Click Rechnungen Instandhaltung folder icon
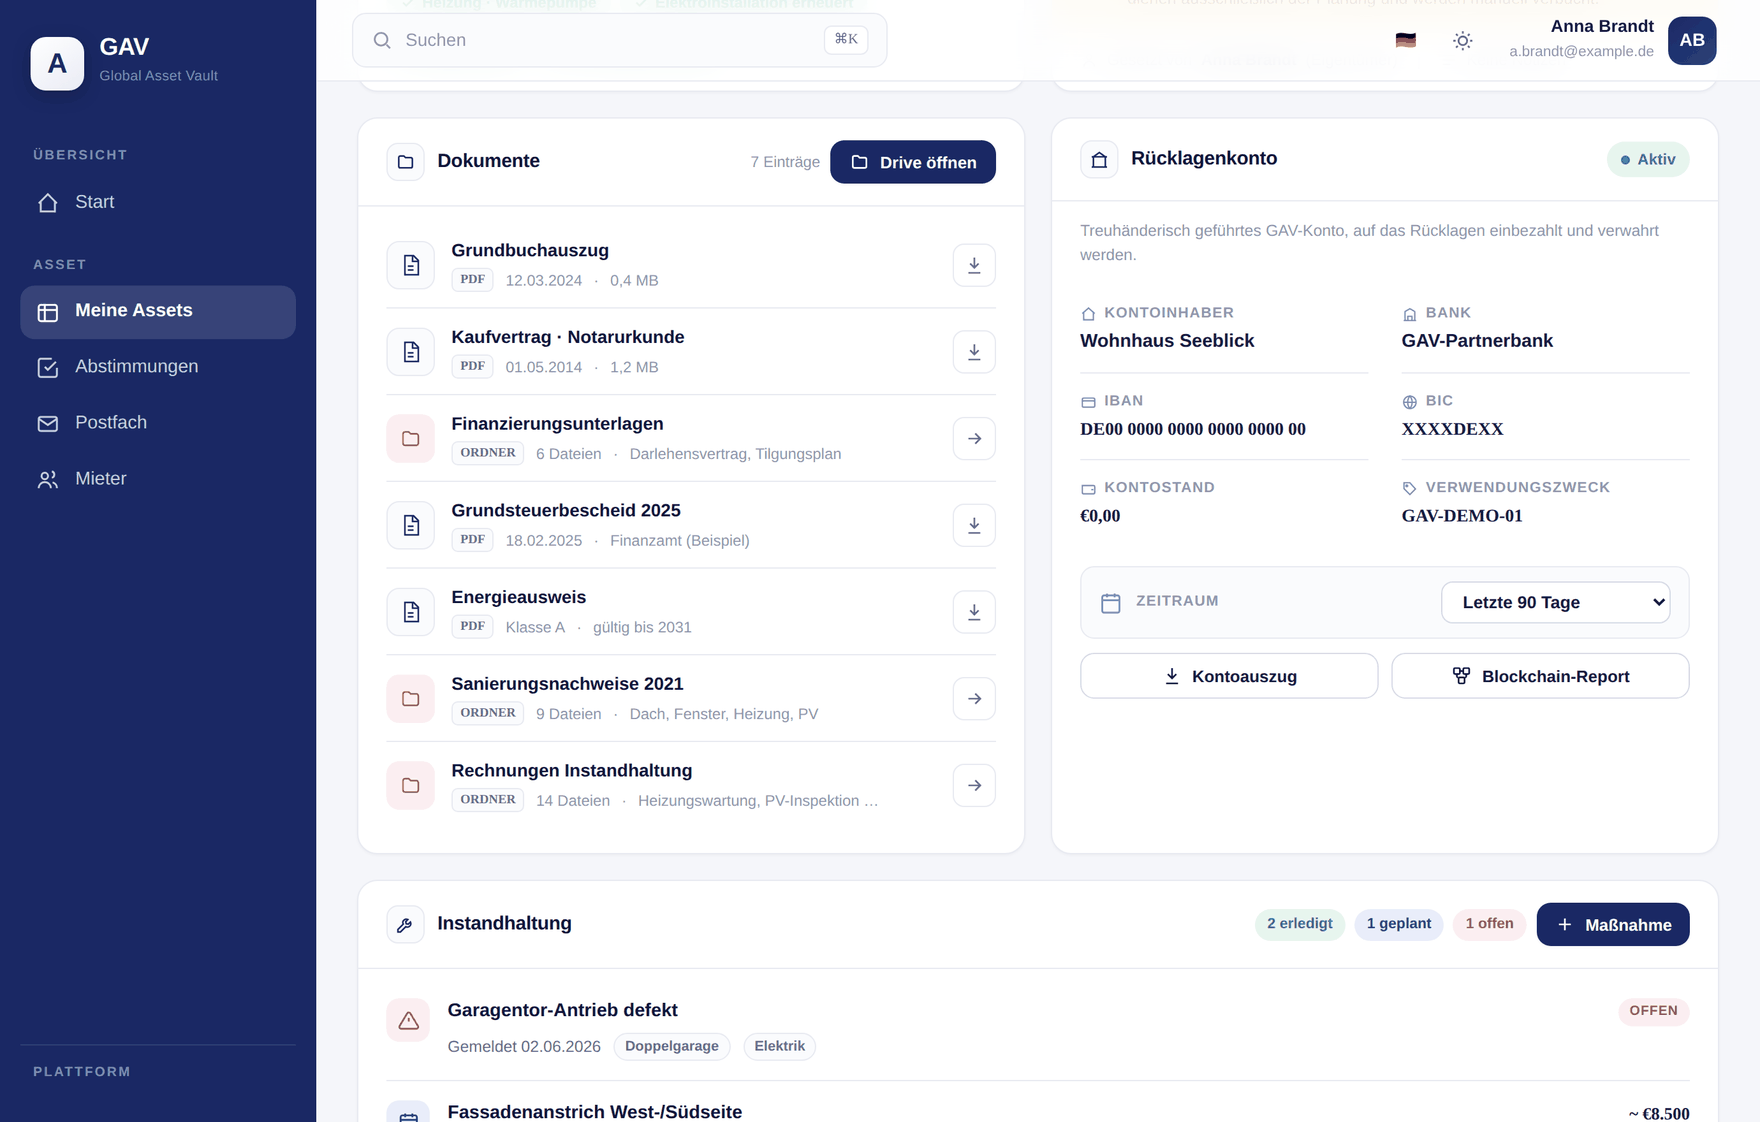 411,785
